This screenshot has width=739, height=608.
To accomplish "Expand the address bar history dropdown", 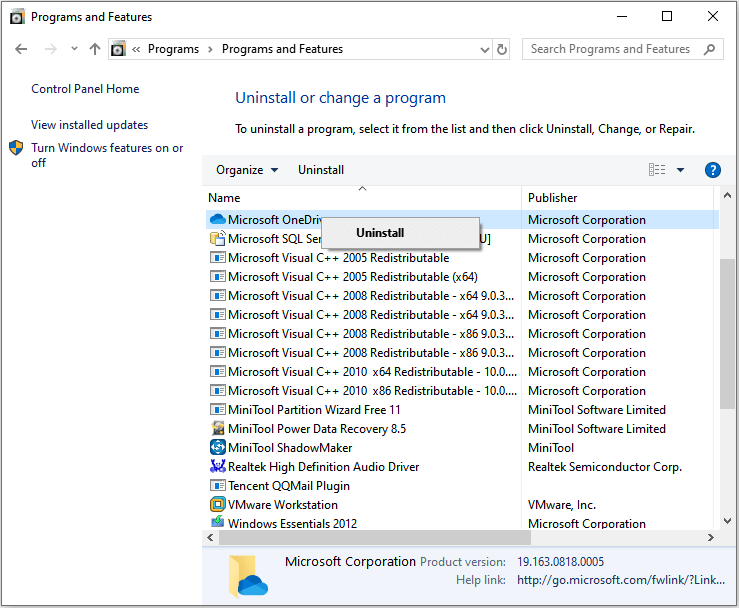I will click(x=484, y=49).
